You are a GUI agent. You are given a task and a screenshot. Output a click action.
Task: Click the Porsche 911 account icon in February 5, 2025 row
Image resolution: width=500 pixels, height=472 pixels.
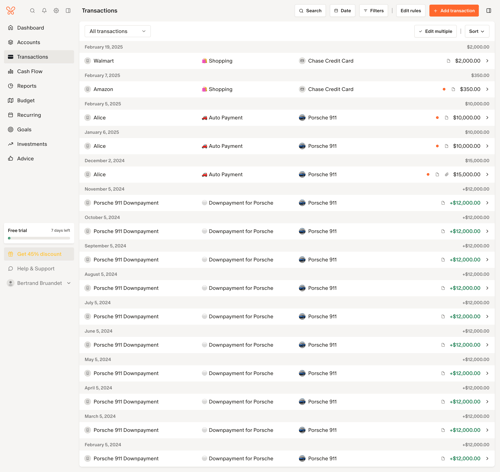302,117
